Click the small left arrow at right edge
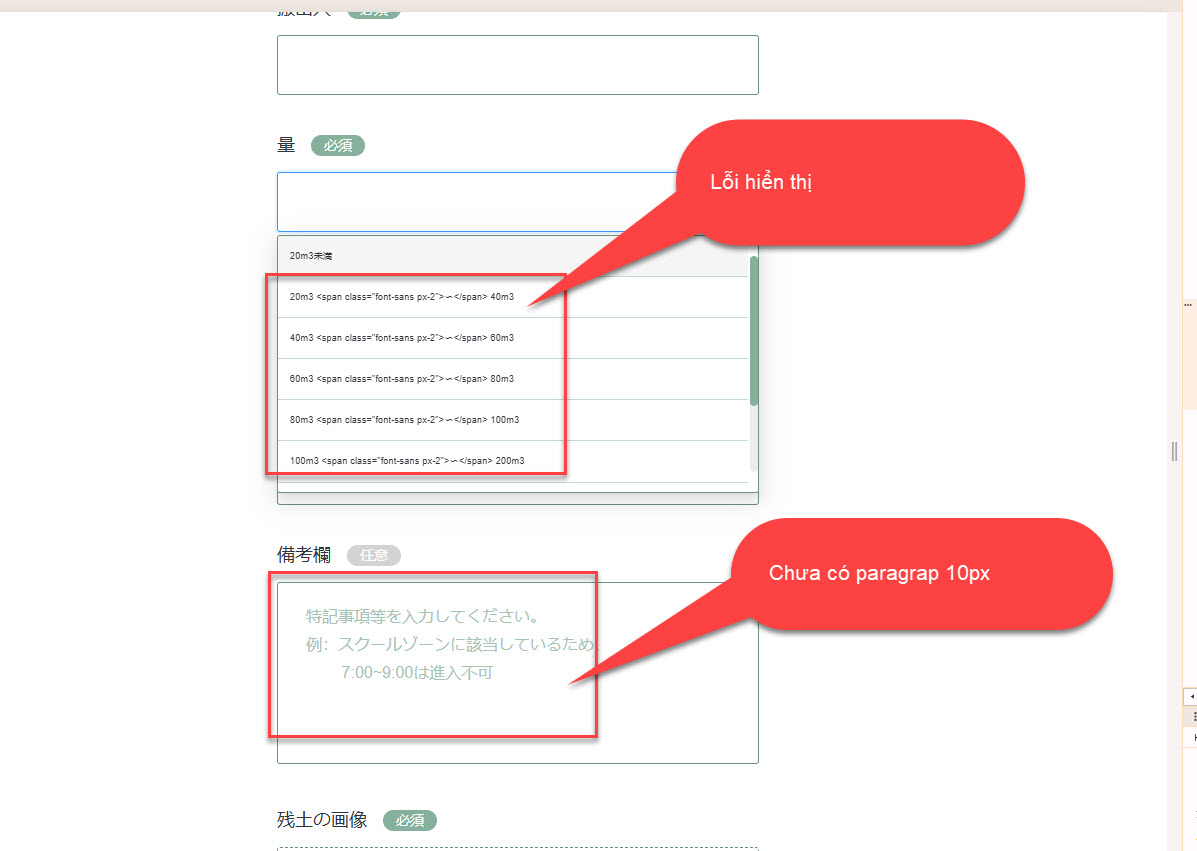Viewport: 1197px width, 851px height. point(1191,695)
